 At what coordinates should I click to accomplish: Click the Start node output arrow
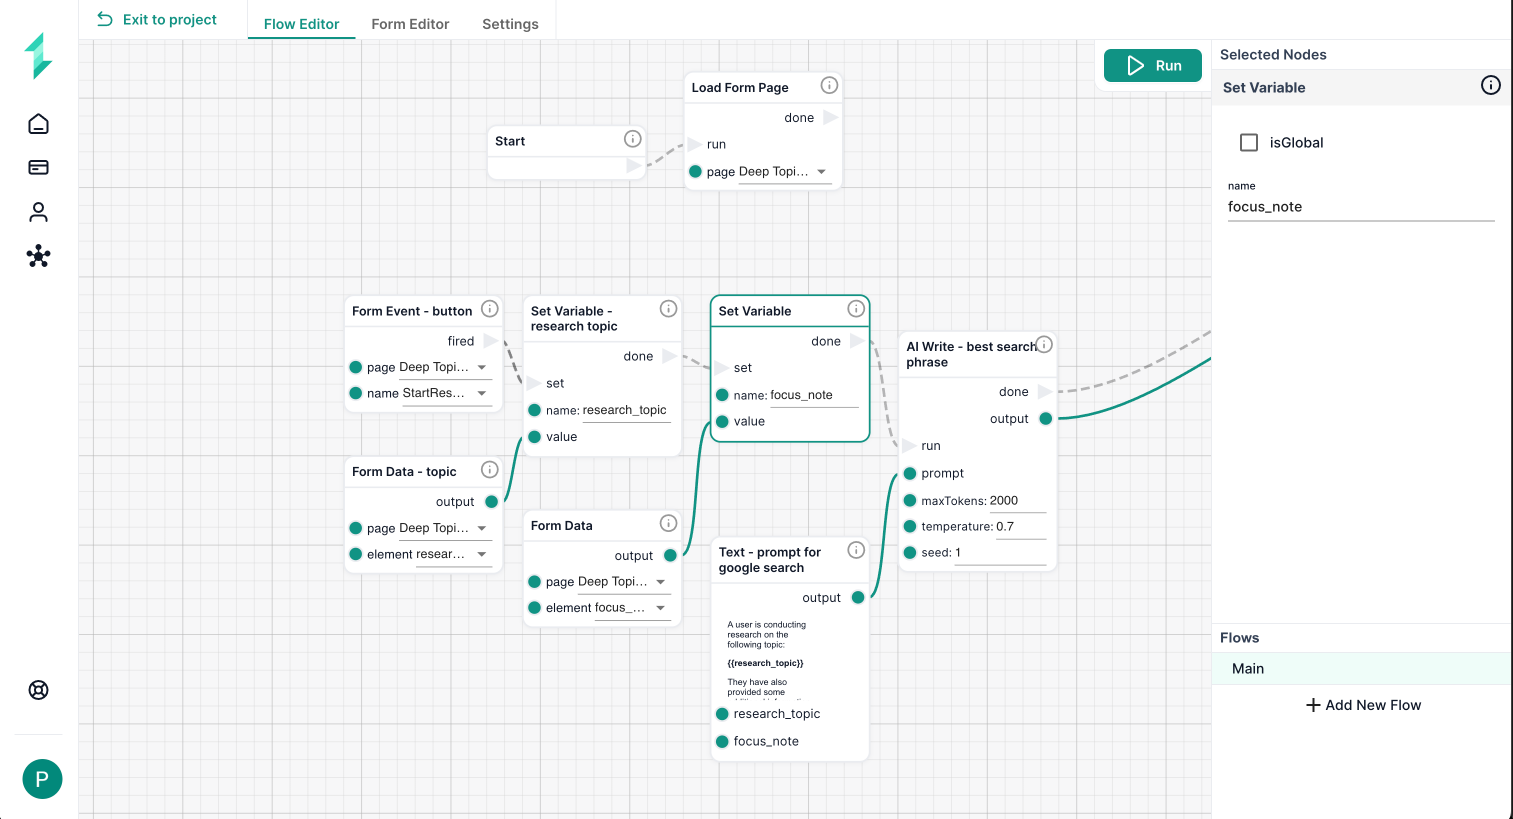[633, 166]
